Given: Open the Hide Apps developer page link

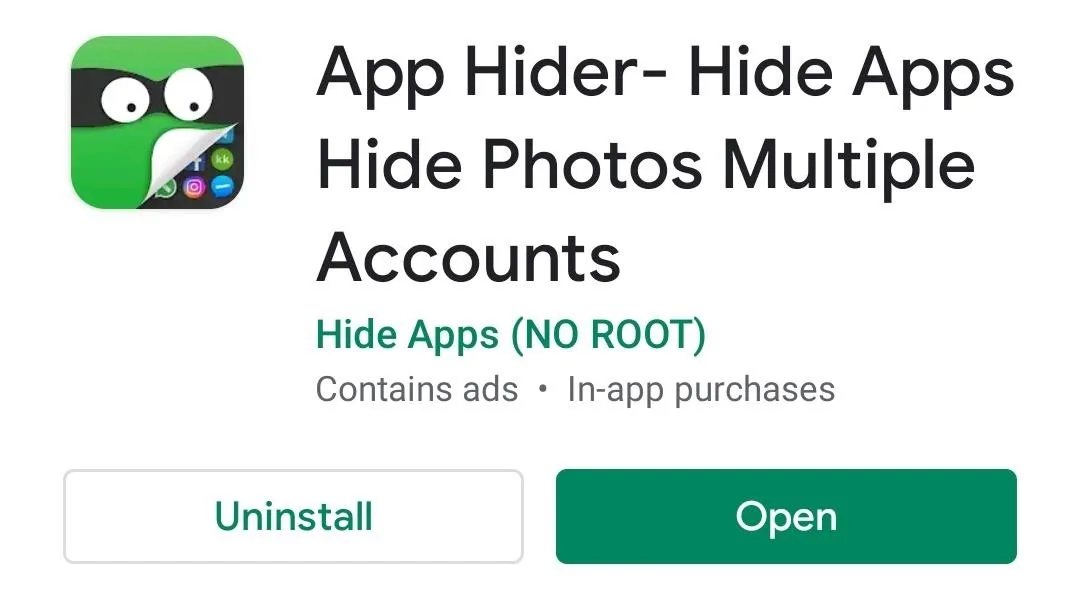Looking at the screenshot, I should tap(510, 335).
